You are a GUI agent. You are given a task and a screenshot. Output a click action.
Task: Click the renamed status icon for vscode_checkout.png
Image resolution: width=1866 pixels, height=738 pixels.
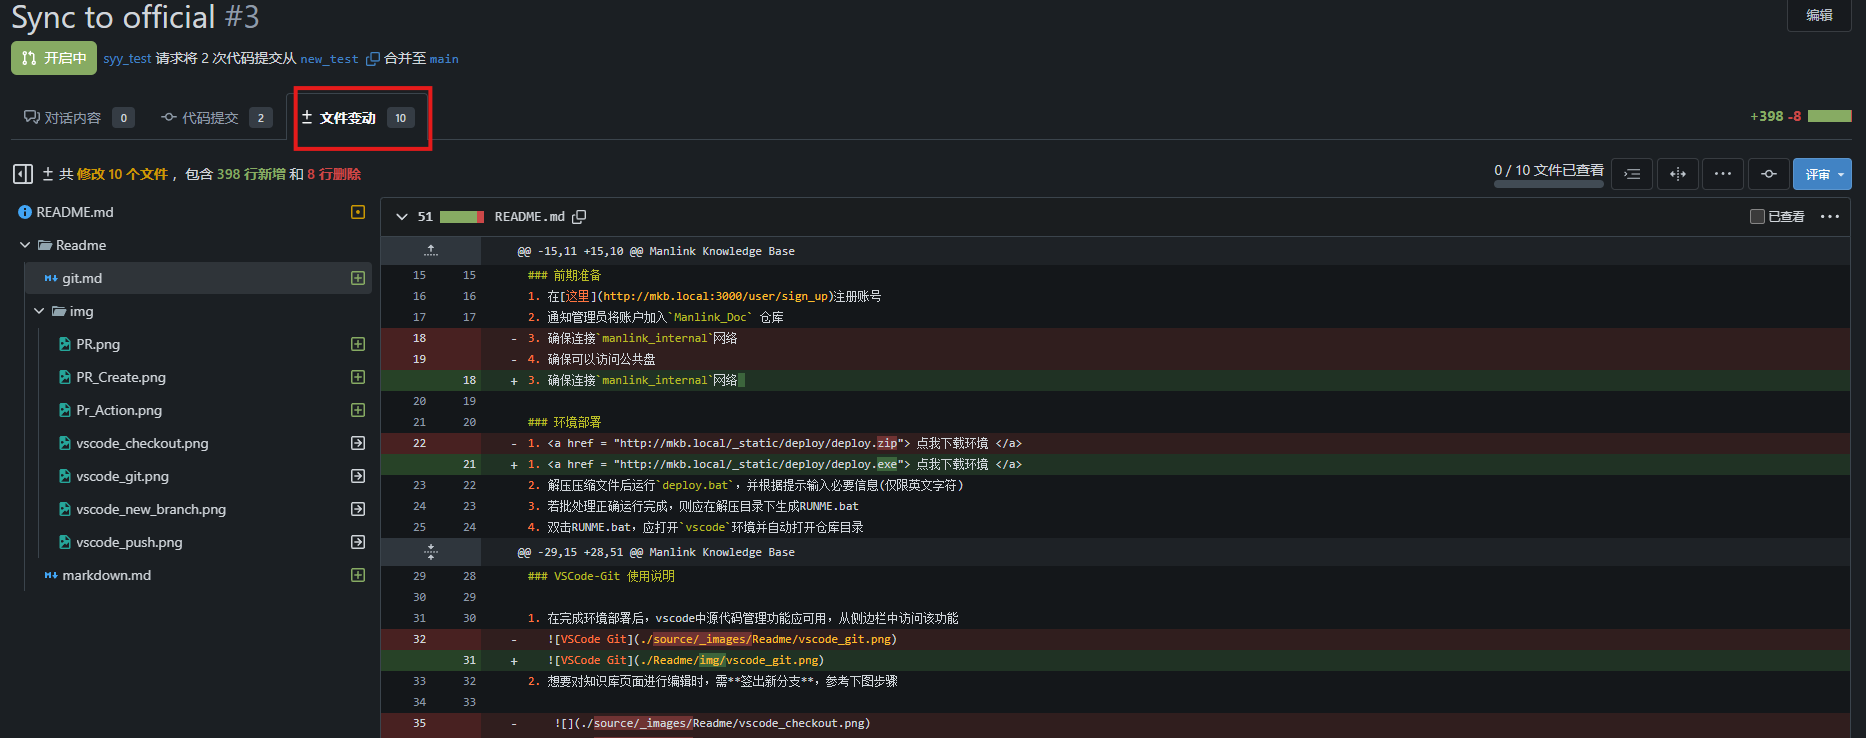coord(358,443)
